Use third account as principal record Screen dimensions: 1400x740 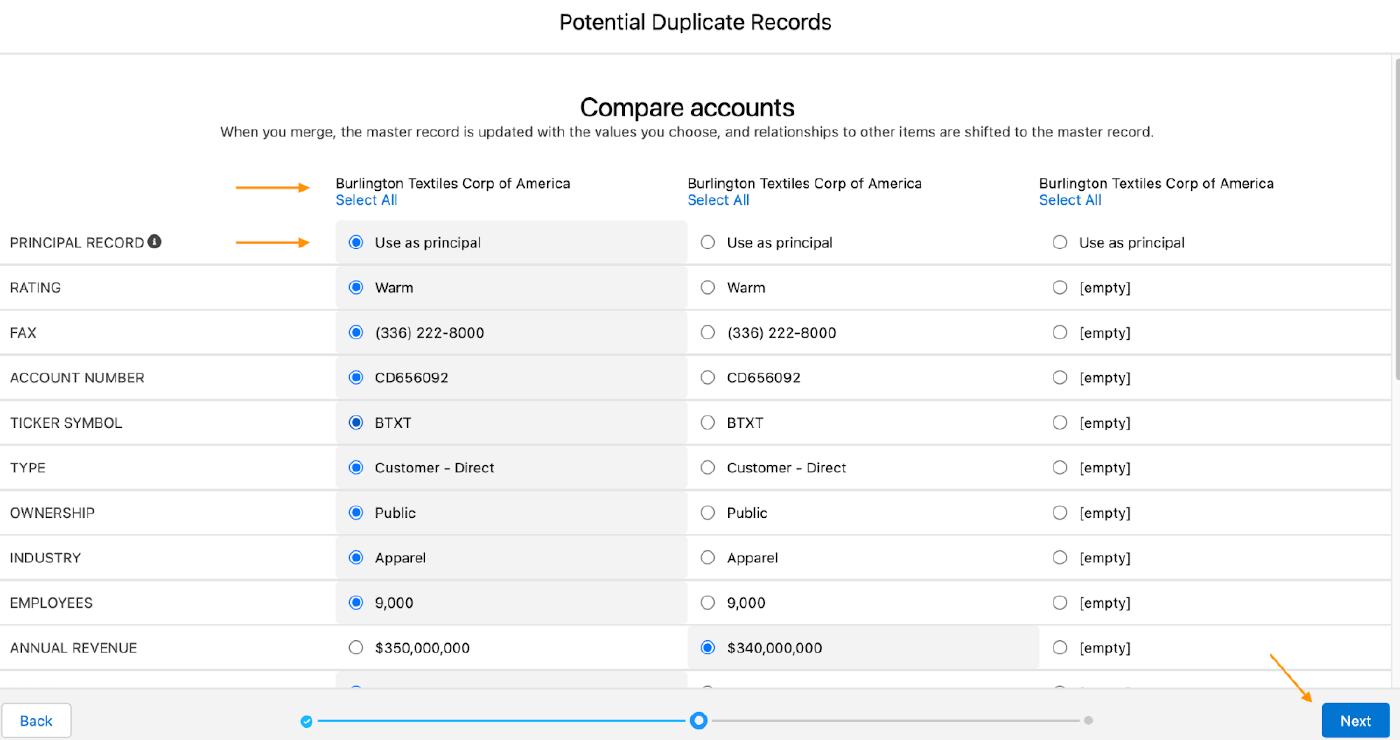click(x=1060, y=243)
